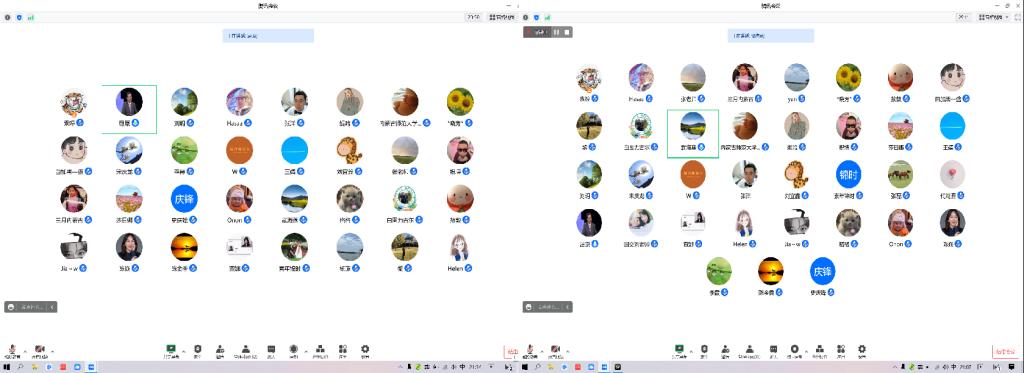
Task: Expand the arrow beside the left window's microphone
Action: point(25,351)
